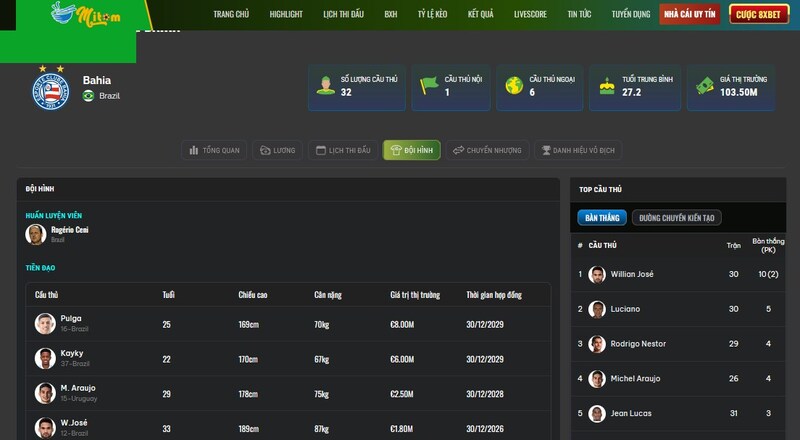This screenshot has width=800, height=440.
Task: Switch to Đường Chuyền Kiến Tạo
Action: (x=676, y=217)
